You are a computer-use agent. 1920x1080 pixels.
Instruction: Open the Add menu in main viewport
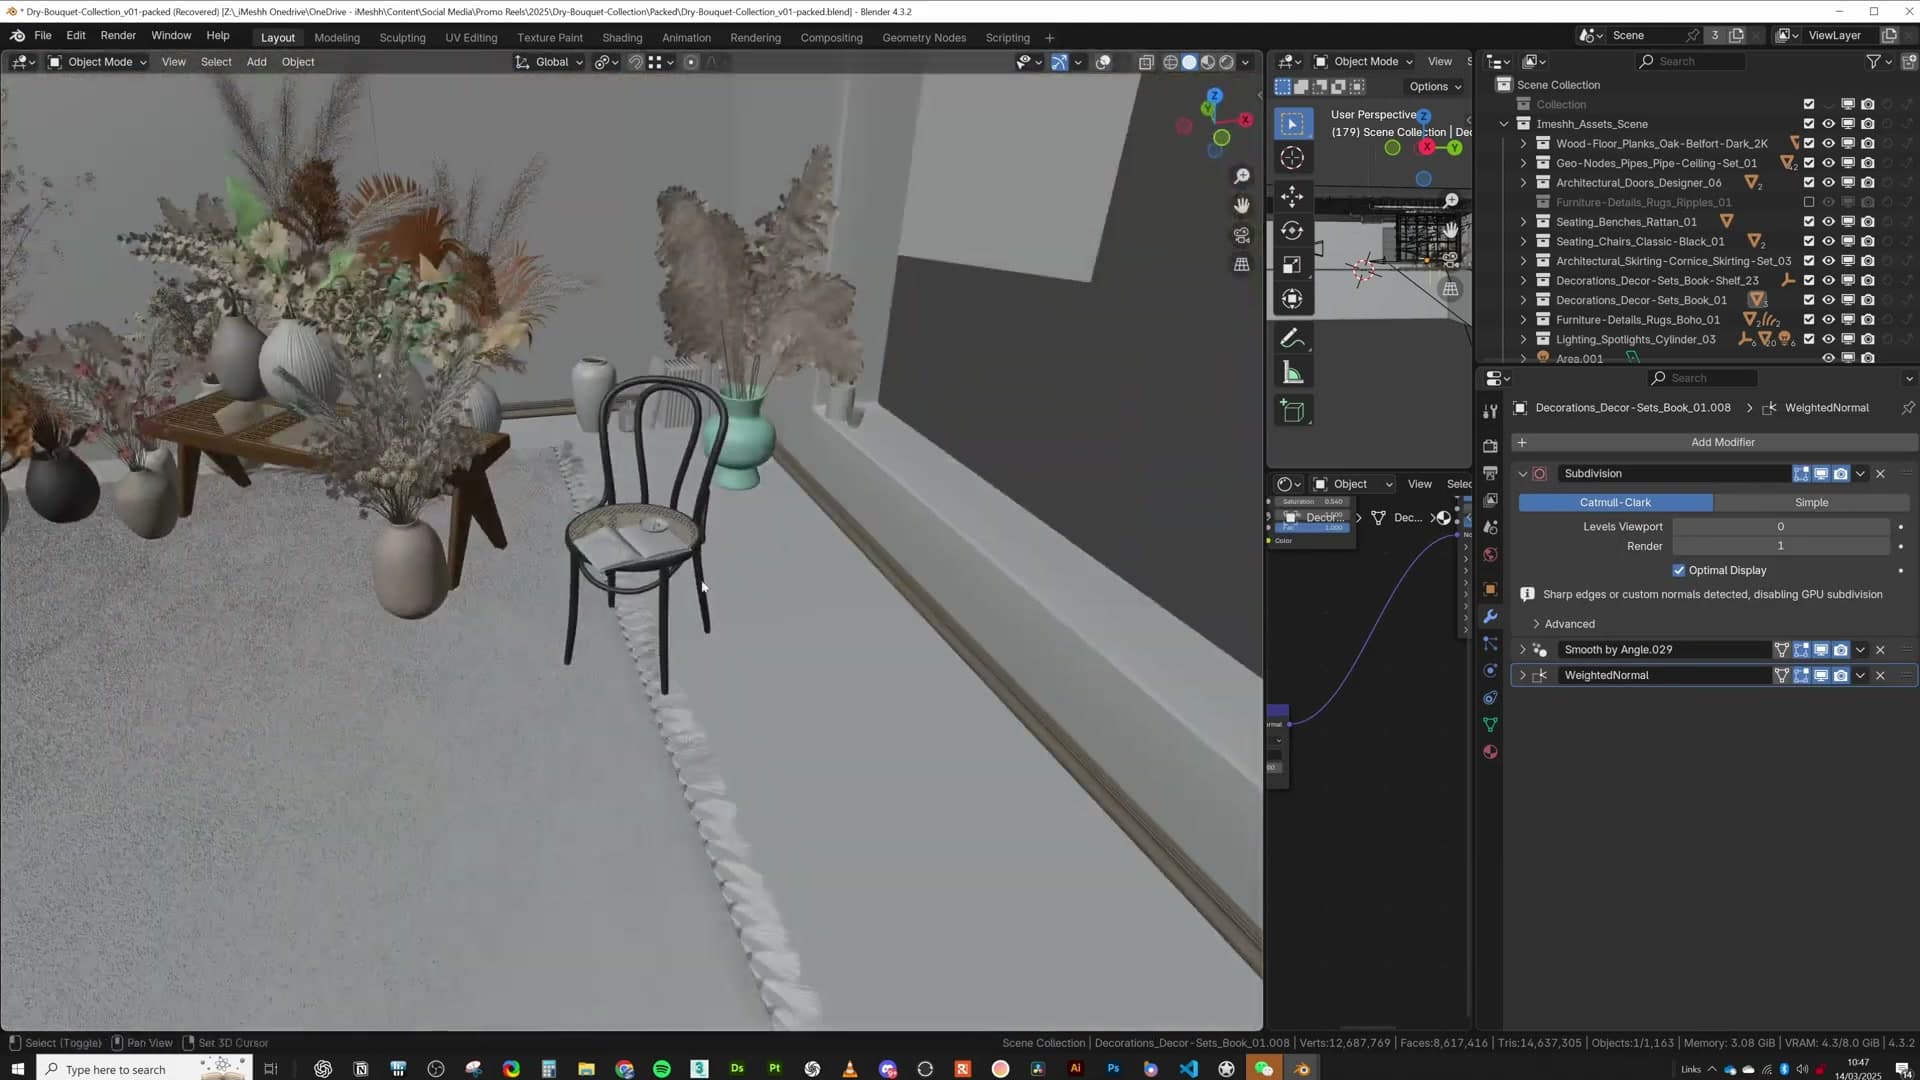pos(256,62)
